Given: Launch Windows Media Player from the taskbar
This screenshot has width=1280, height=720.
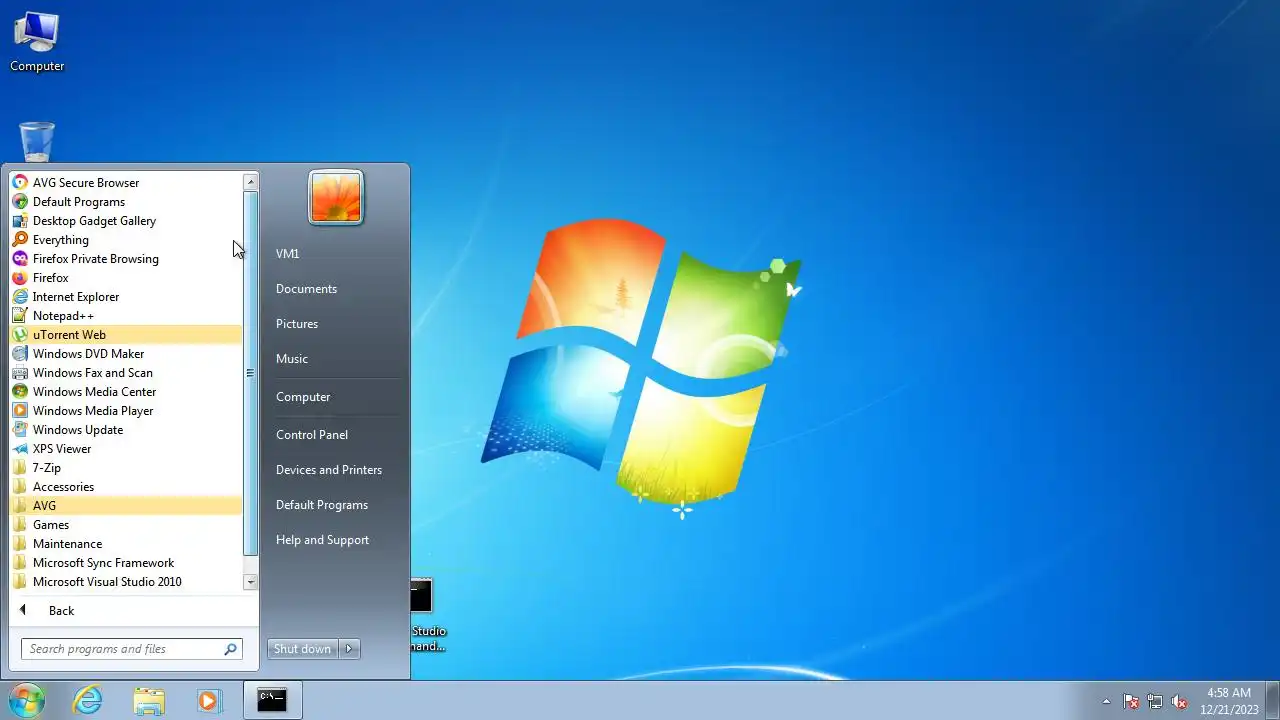Looking at the screenshot, I should point(209,700).
